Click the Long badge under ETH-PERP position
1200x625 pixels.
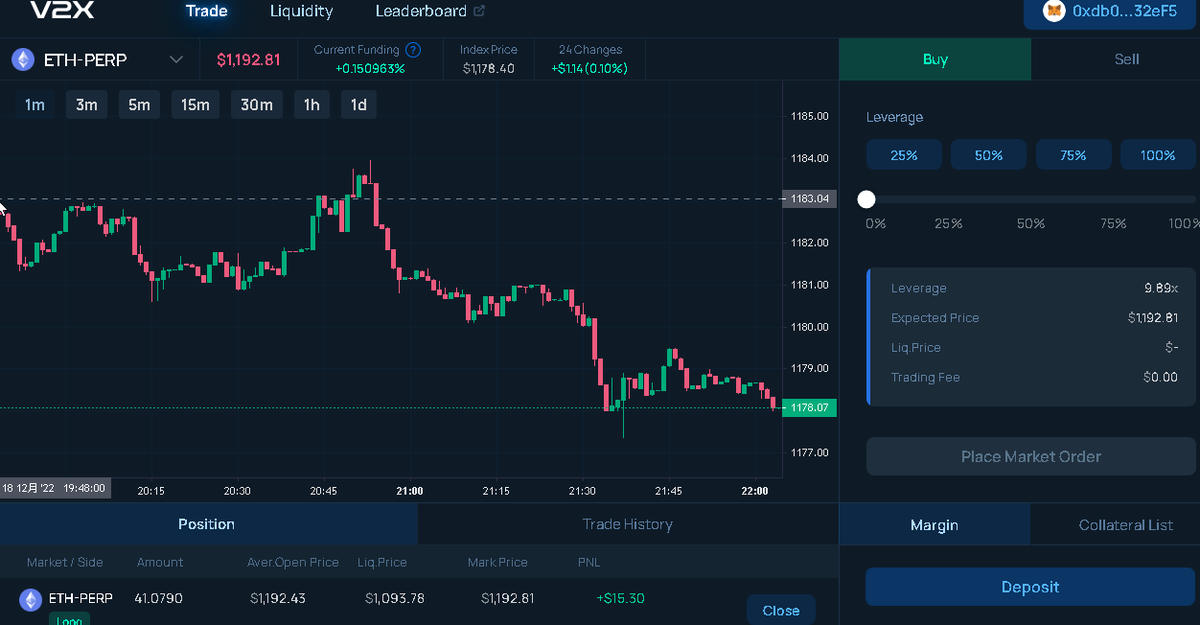(69, 620)
